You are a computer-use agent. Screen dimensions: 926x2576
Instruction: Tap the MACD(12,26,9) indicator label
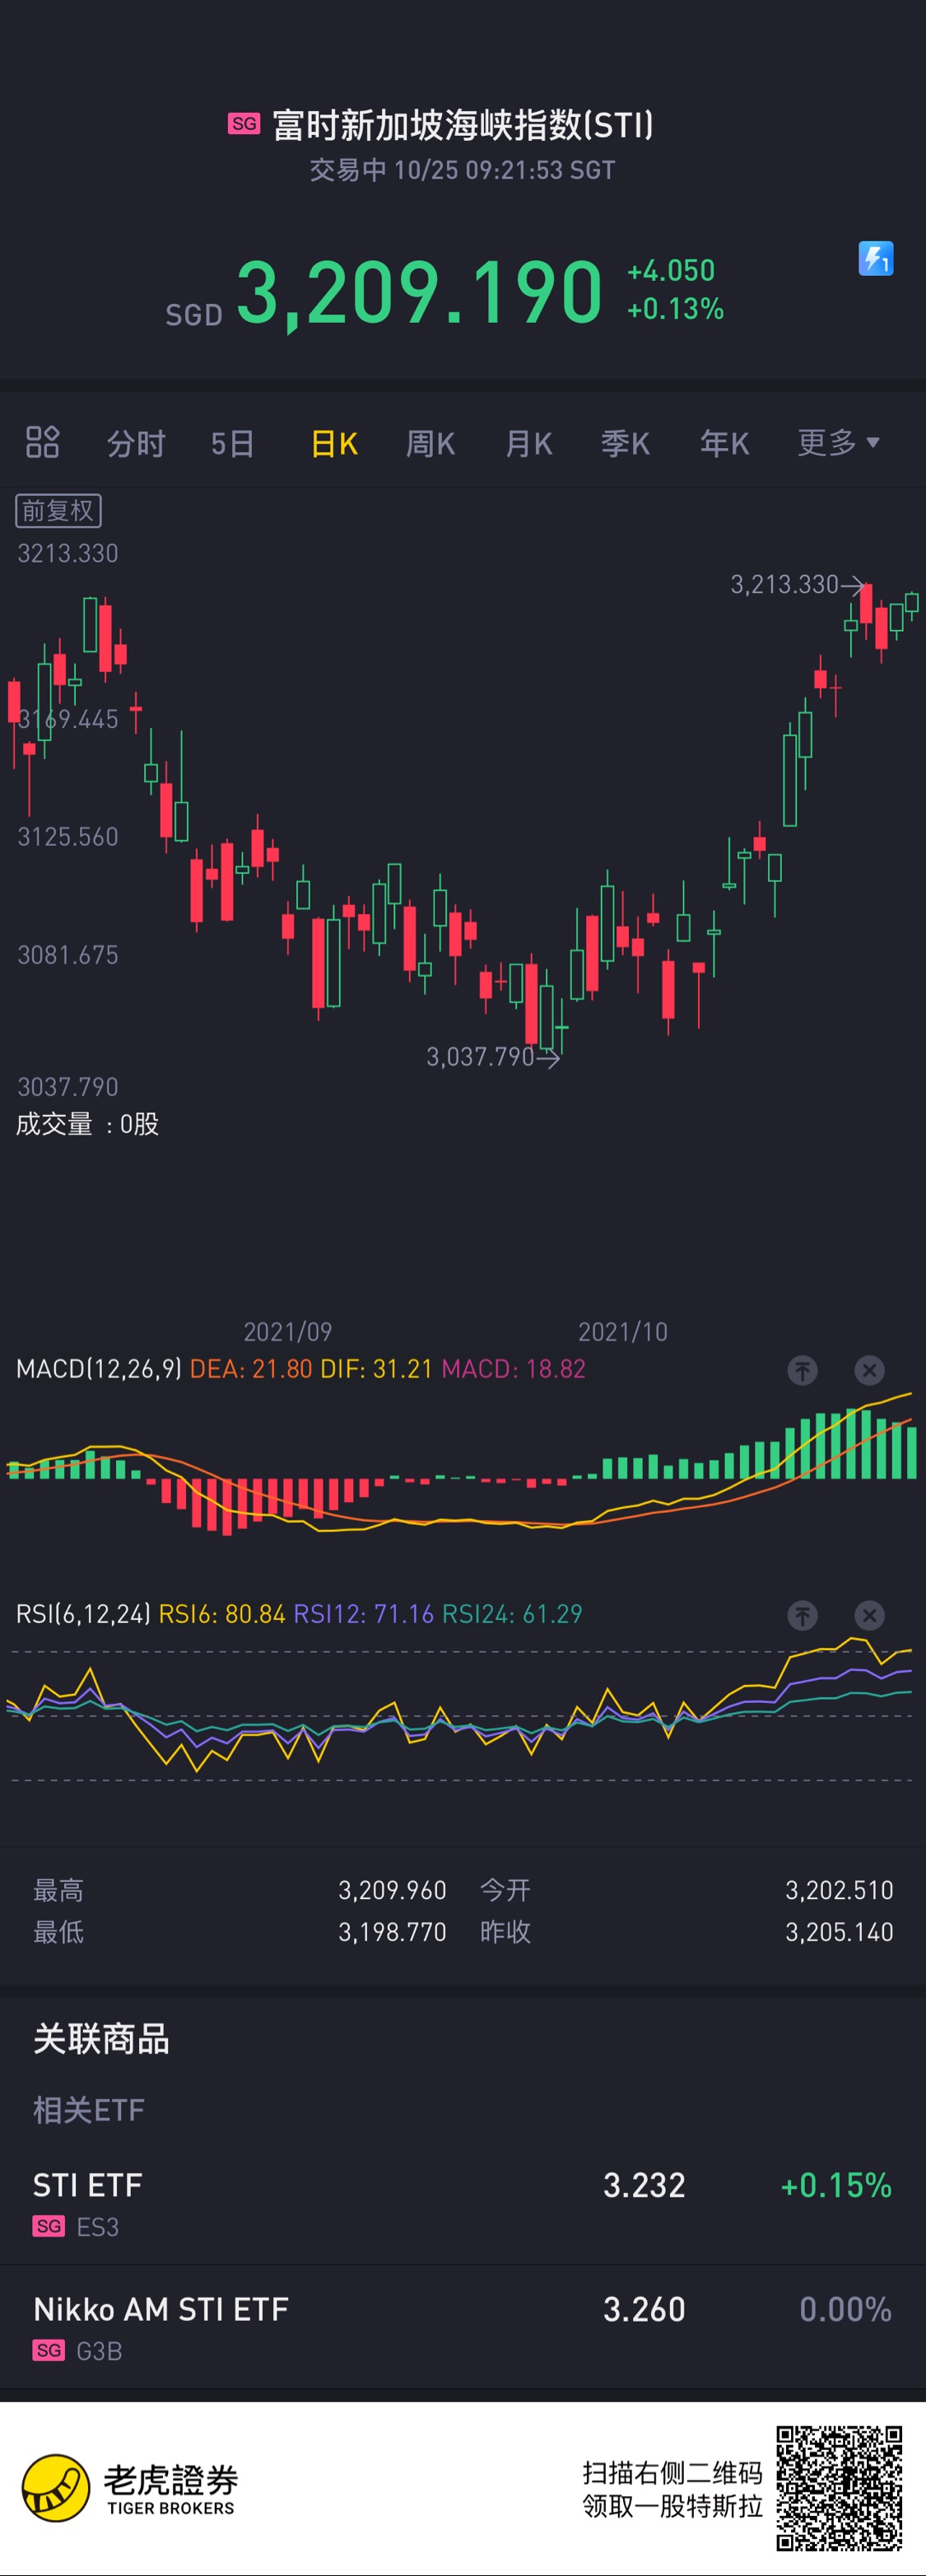pos(99,1369)
